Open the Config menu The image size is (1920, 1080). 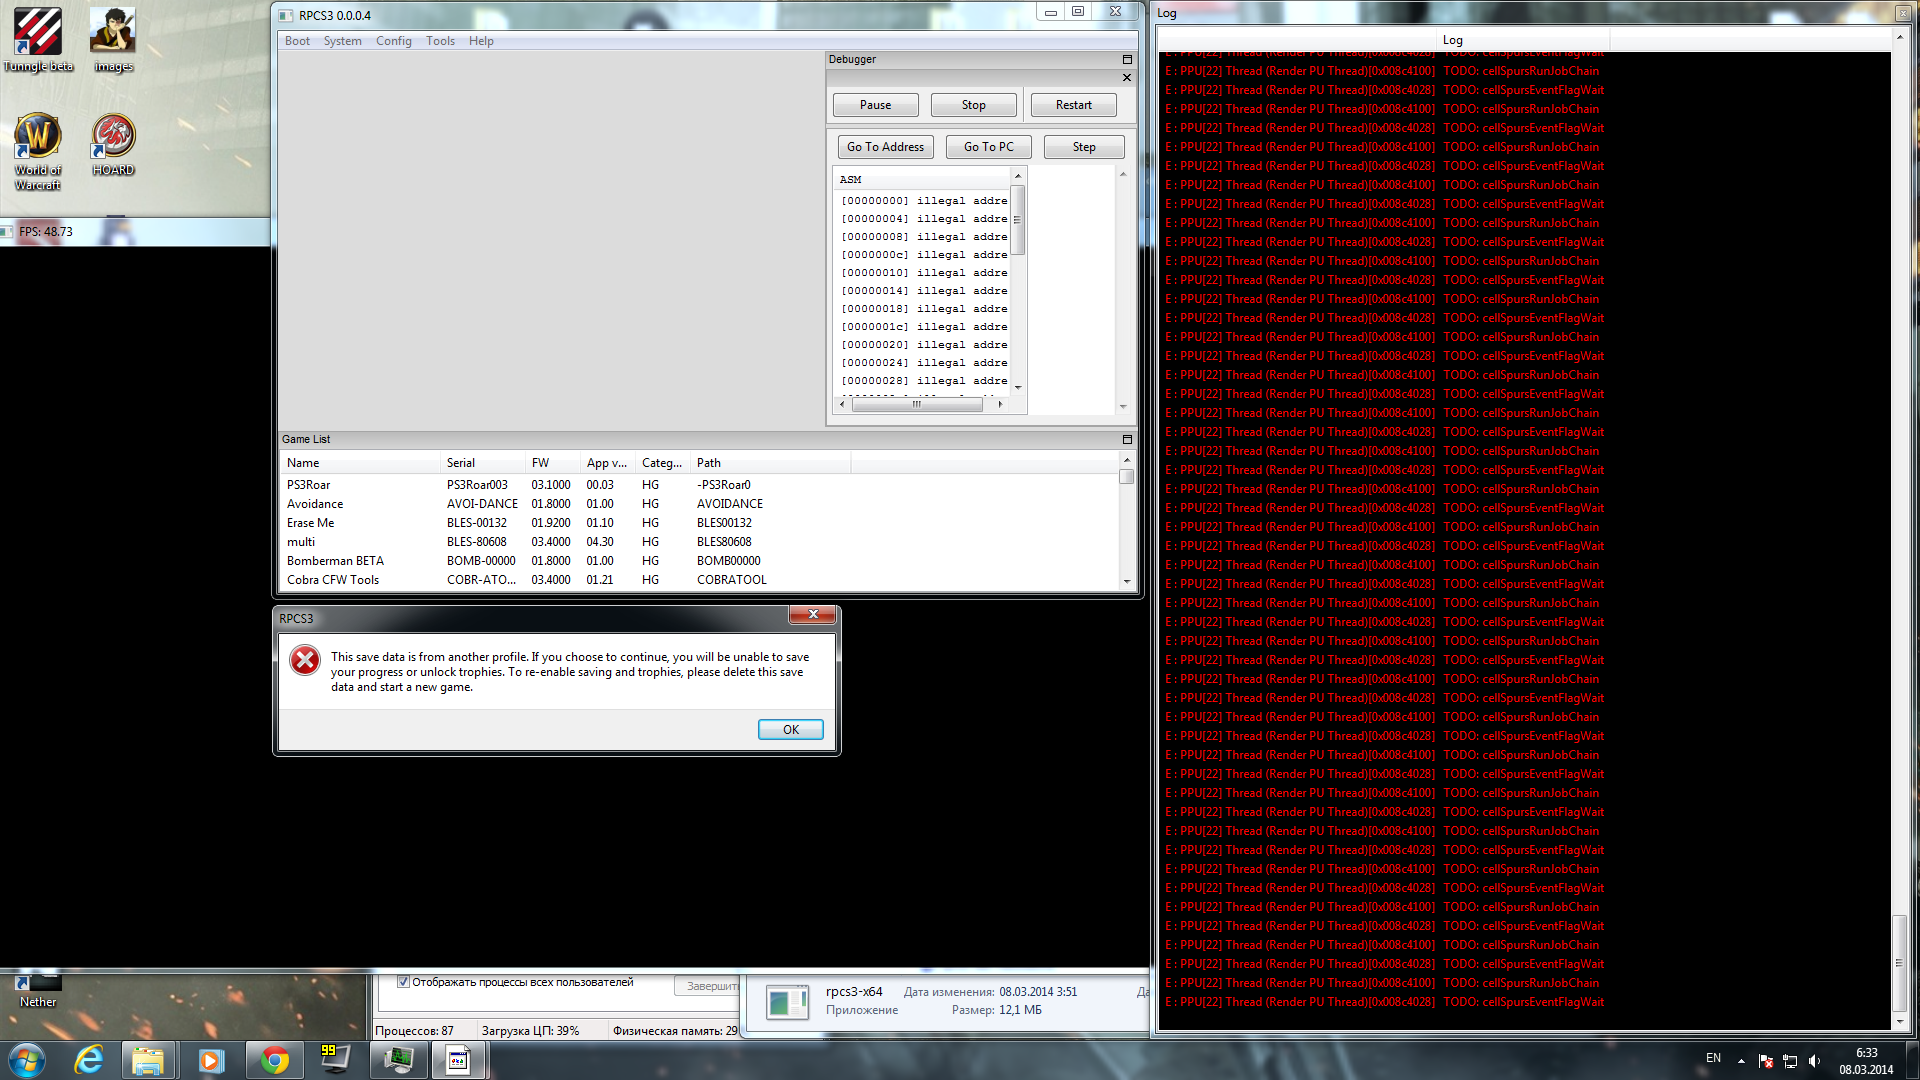click(393, 41)
